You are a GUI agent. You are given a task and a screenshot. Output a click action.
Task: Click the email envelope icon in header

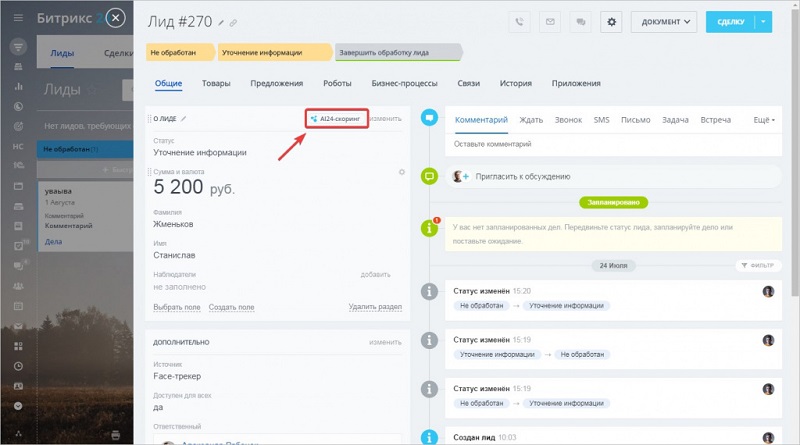[550, 22]
